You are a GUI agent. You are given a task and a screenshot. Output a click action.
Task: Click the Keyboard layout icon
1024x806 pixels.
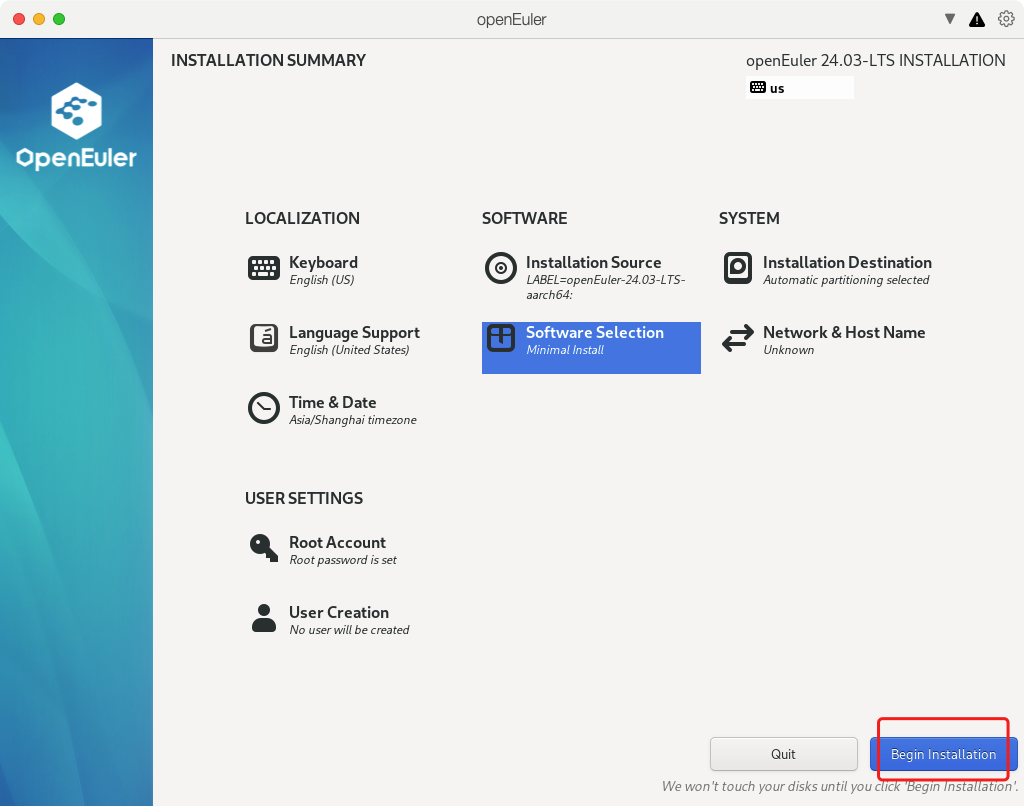264,268
